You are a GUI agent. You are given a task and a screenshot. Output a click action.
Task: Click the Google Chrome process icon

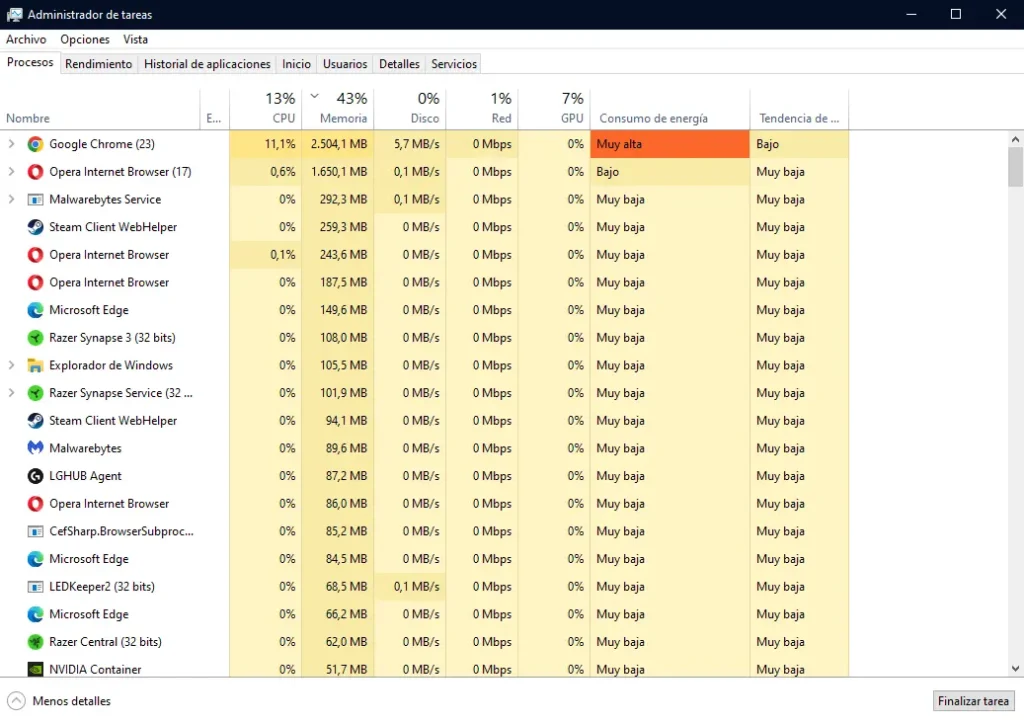point(35,143)
